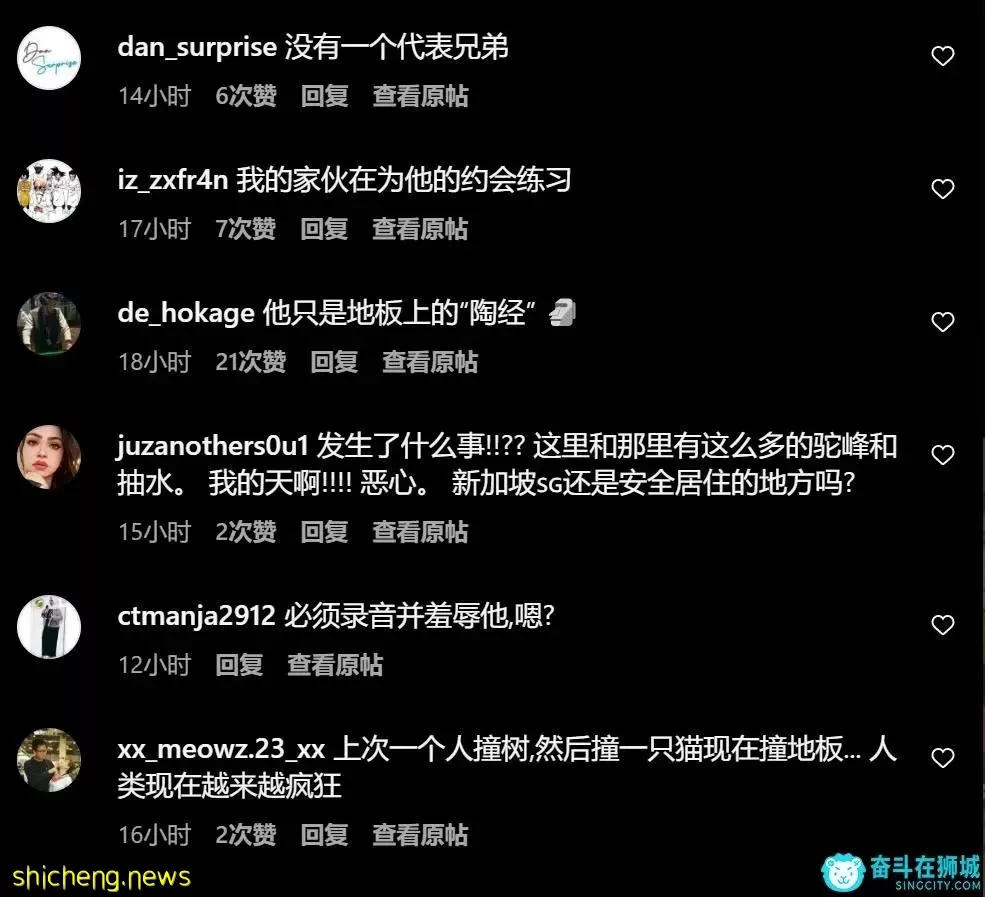This screenshot has height=897, width=985.
Task: Open dan_surprise profile avatar
Action: pyautogui.click(x=49, y=58)
